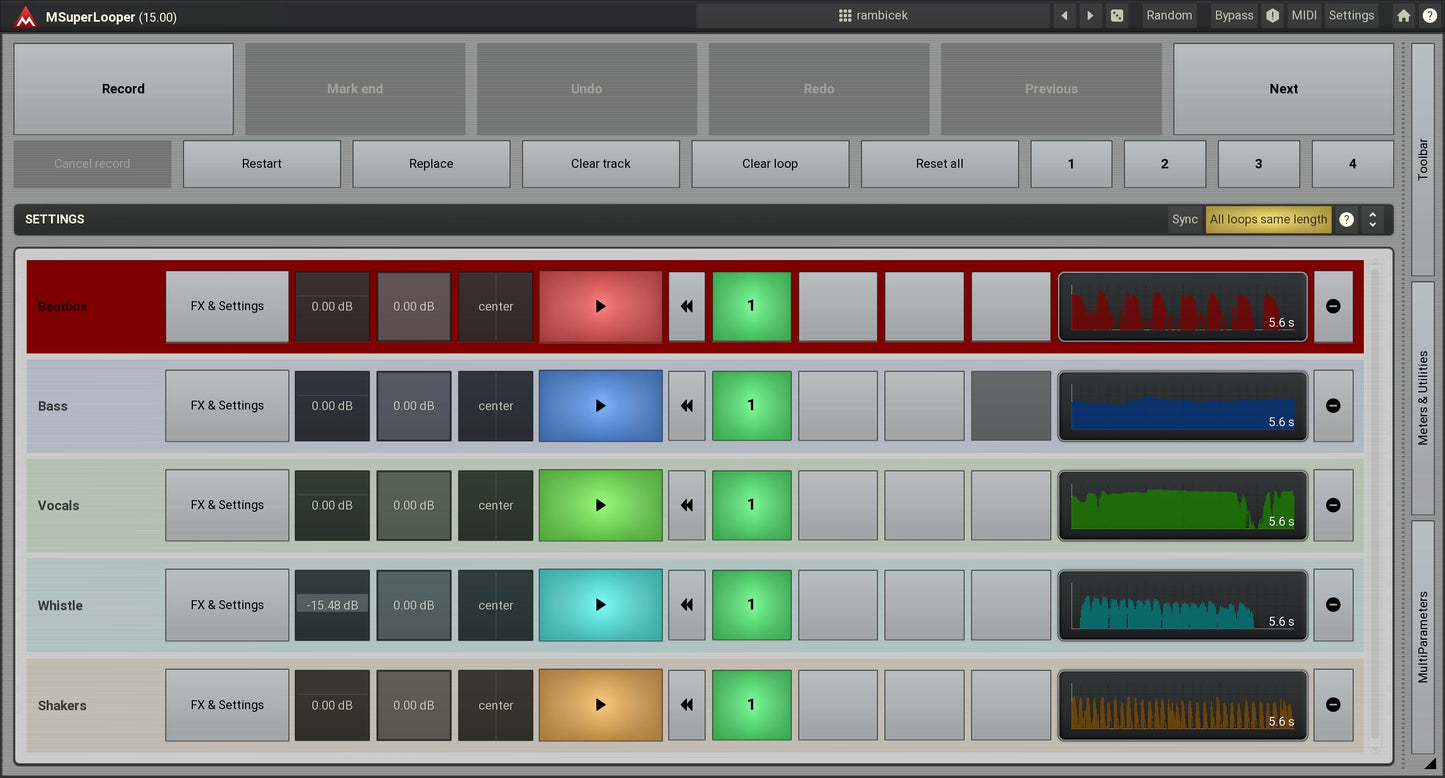1445x778 pixels.
Task: Open the rambicek preset selector
Action: [872, 16]
